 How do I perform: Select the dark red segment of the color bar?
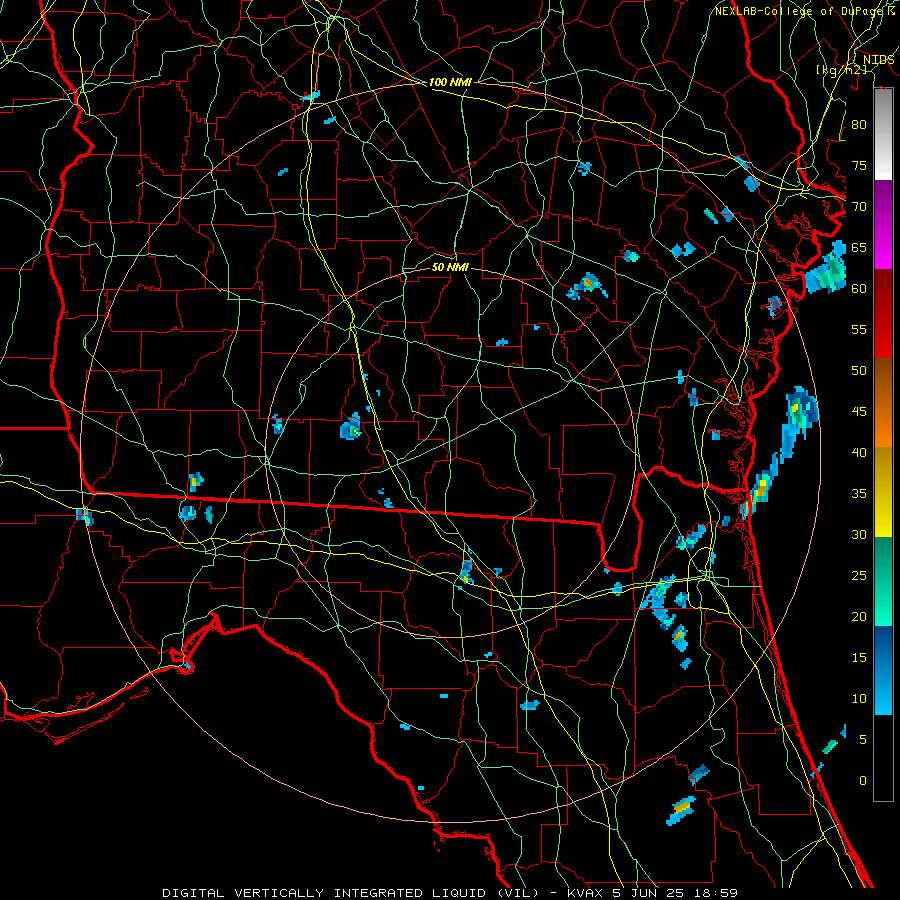coord(883,314)
